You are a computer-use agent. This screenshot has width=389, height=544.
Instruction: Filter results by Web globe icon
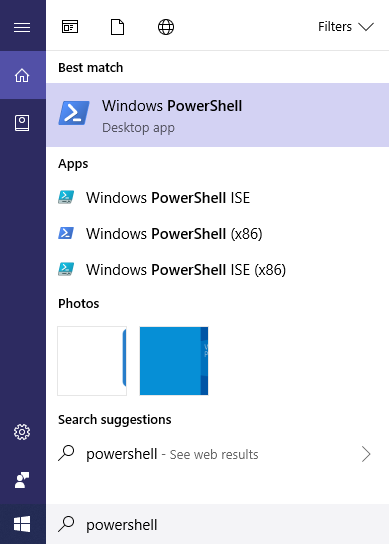coord(166,27)
